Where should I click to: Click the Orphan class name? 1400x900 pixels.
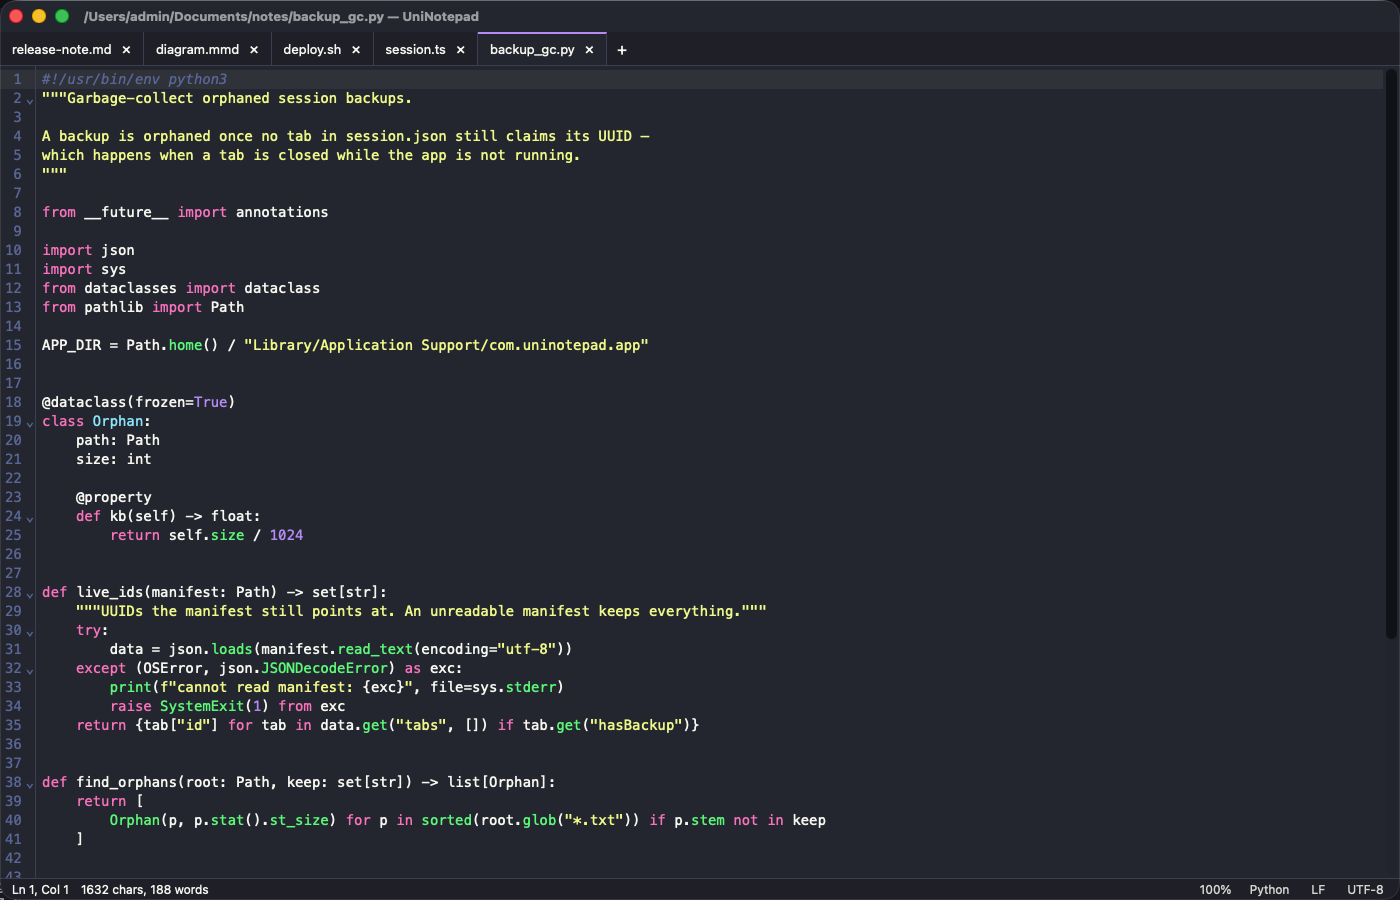[x=118, y=421]
